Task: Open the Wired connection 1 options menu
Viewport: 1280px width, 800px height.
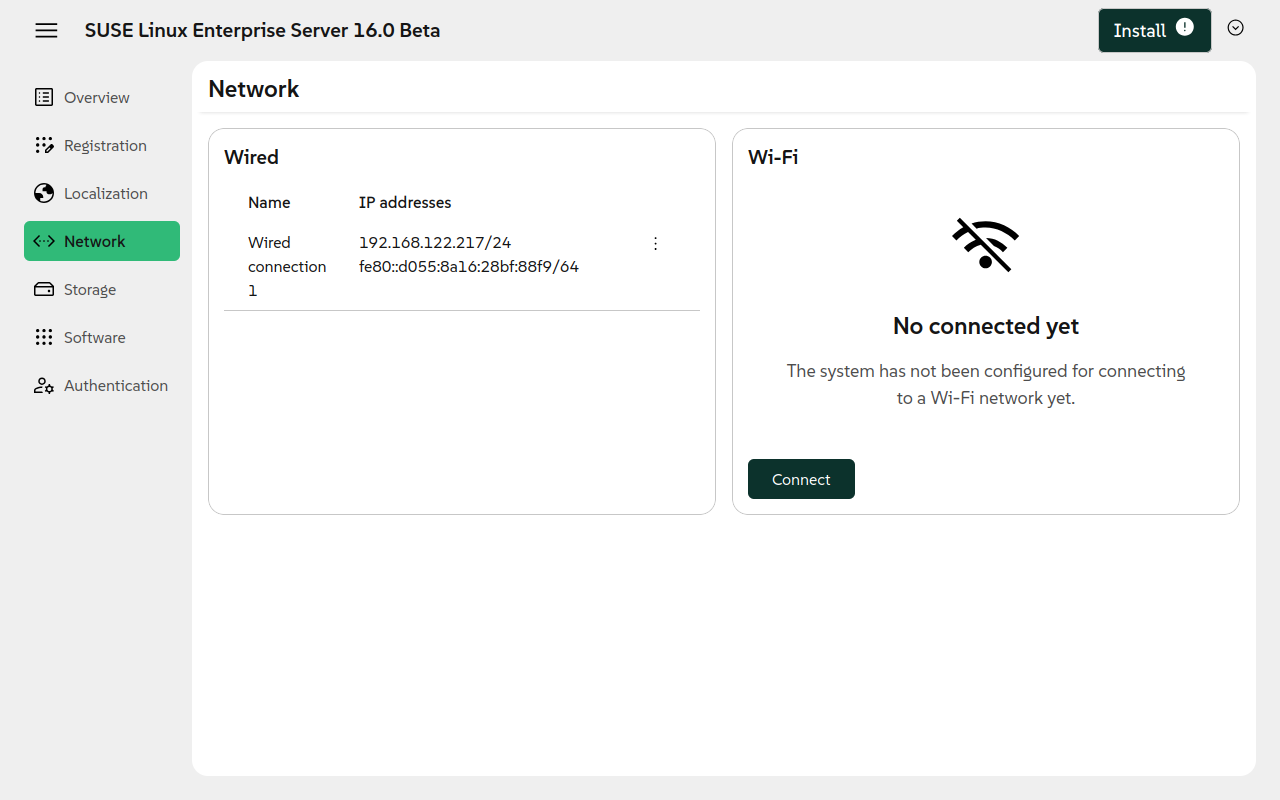Action: tap(655, 243)
